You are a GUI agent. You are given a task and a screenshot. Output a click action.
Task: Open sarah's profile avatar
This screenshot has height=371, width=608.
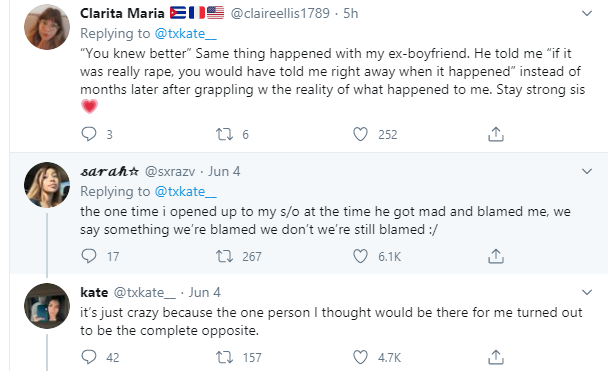(x=47, y=185)
